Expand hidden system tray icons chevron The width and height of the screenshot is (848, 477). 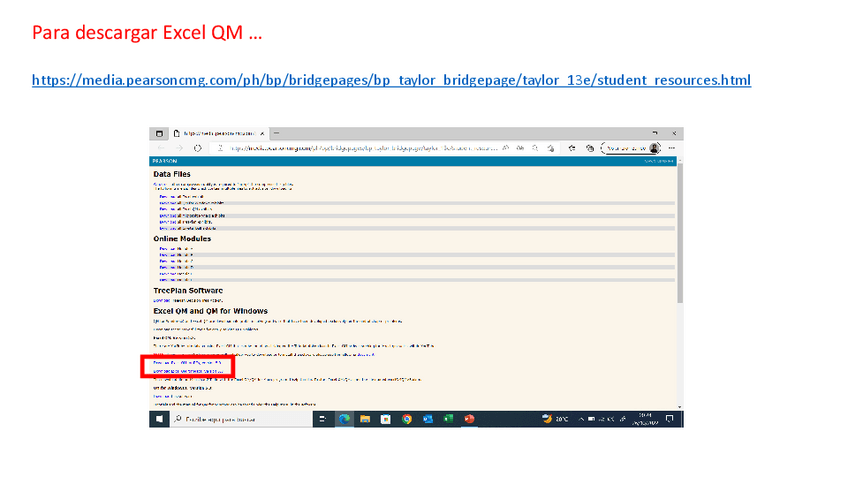(581, 419)
